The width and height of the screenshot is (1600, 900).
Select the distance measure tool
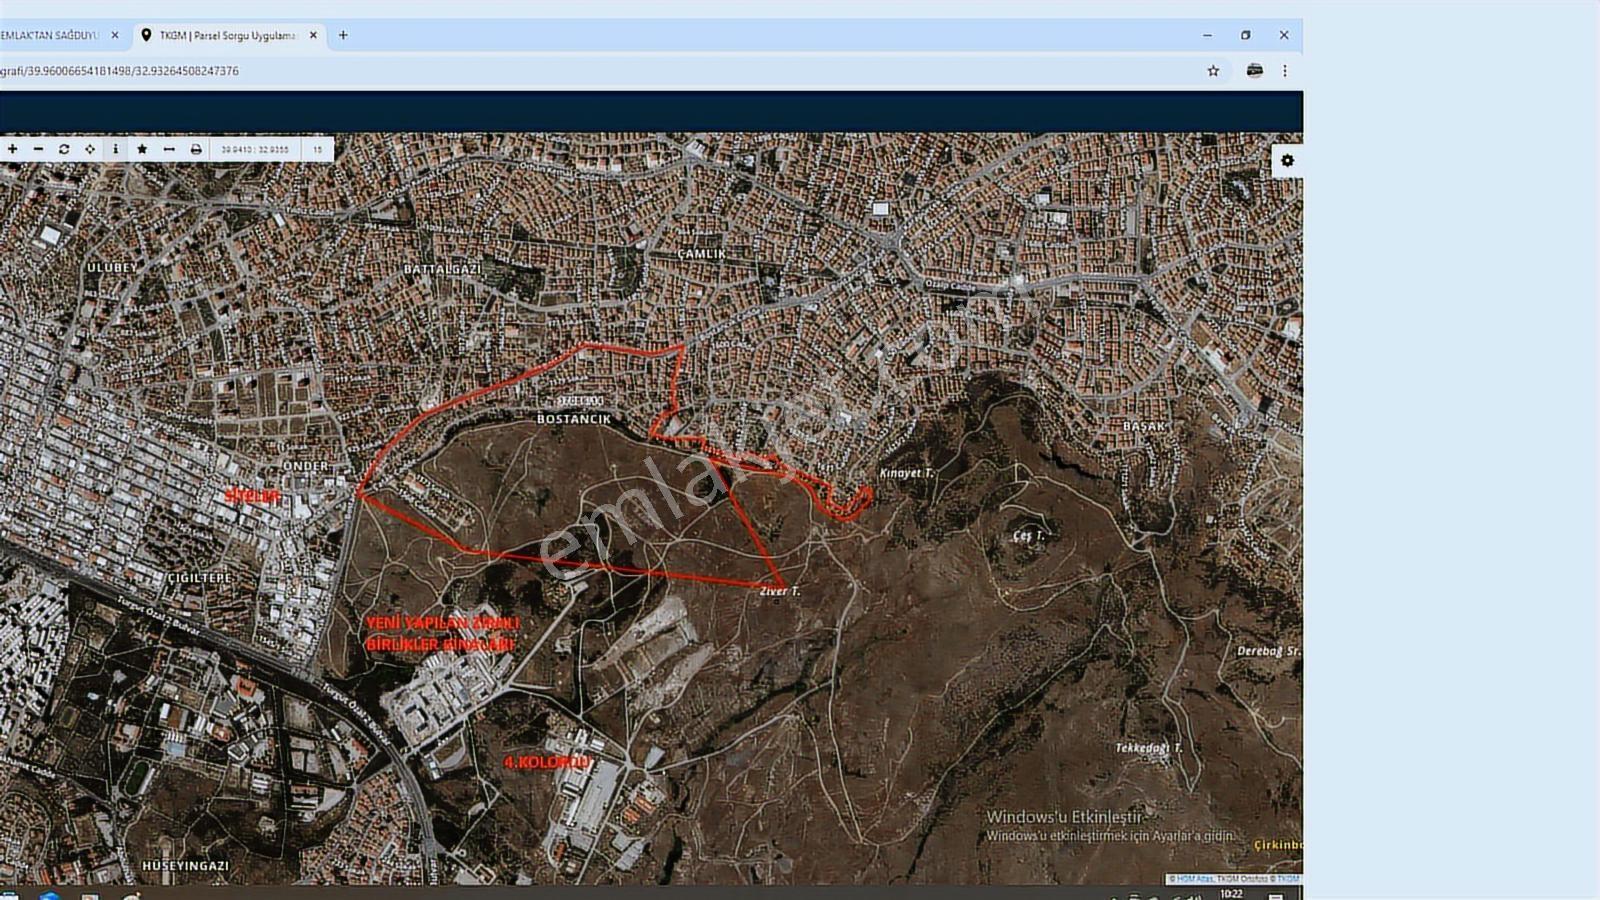pos(169,149)
